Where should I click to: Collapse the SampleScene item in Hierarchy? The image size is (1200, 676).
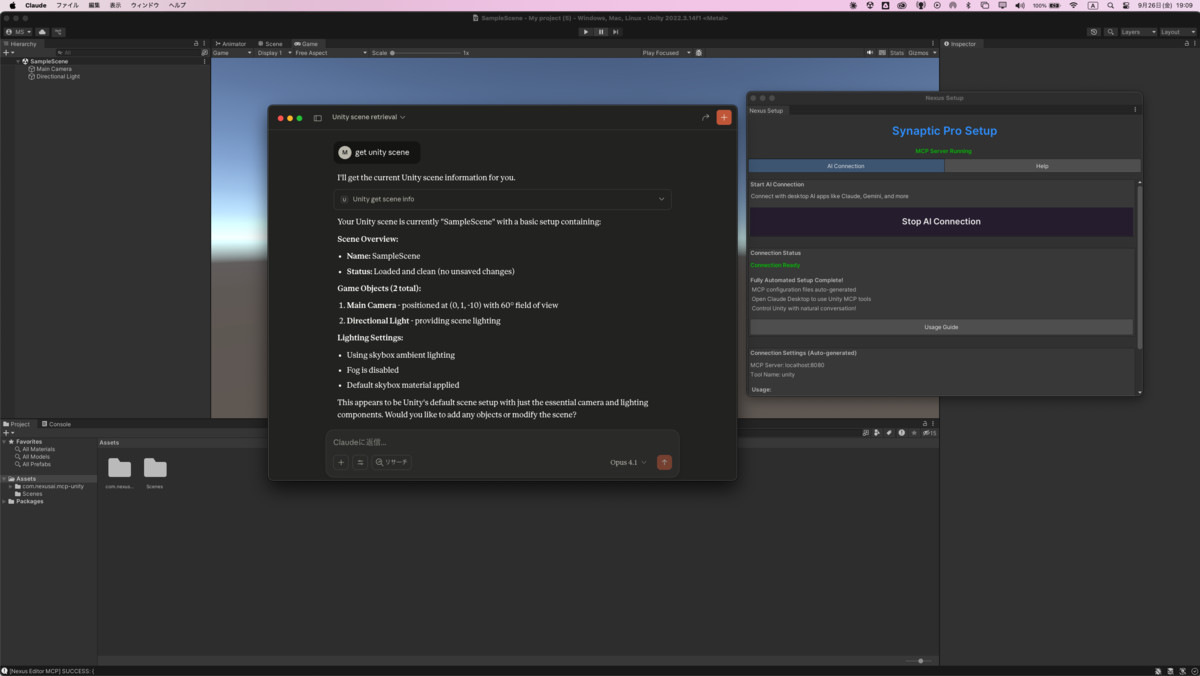click(18, 61)
